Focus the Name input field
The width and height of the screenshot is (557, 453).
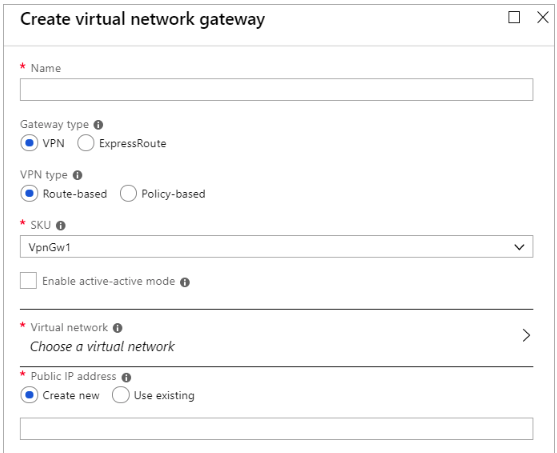[x=276, y=90]
